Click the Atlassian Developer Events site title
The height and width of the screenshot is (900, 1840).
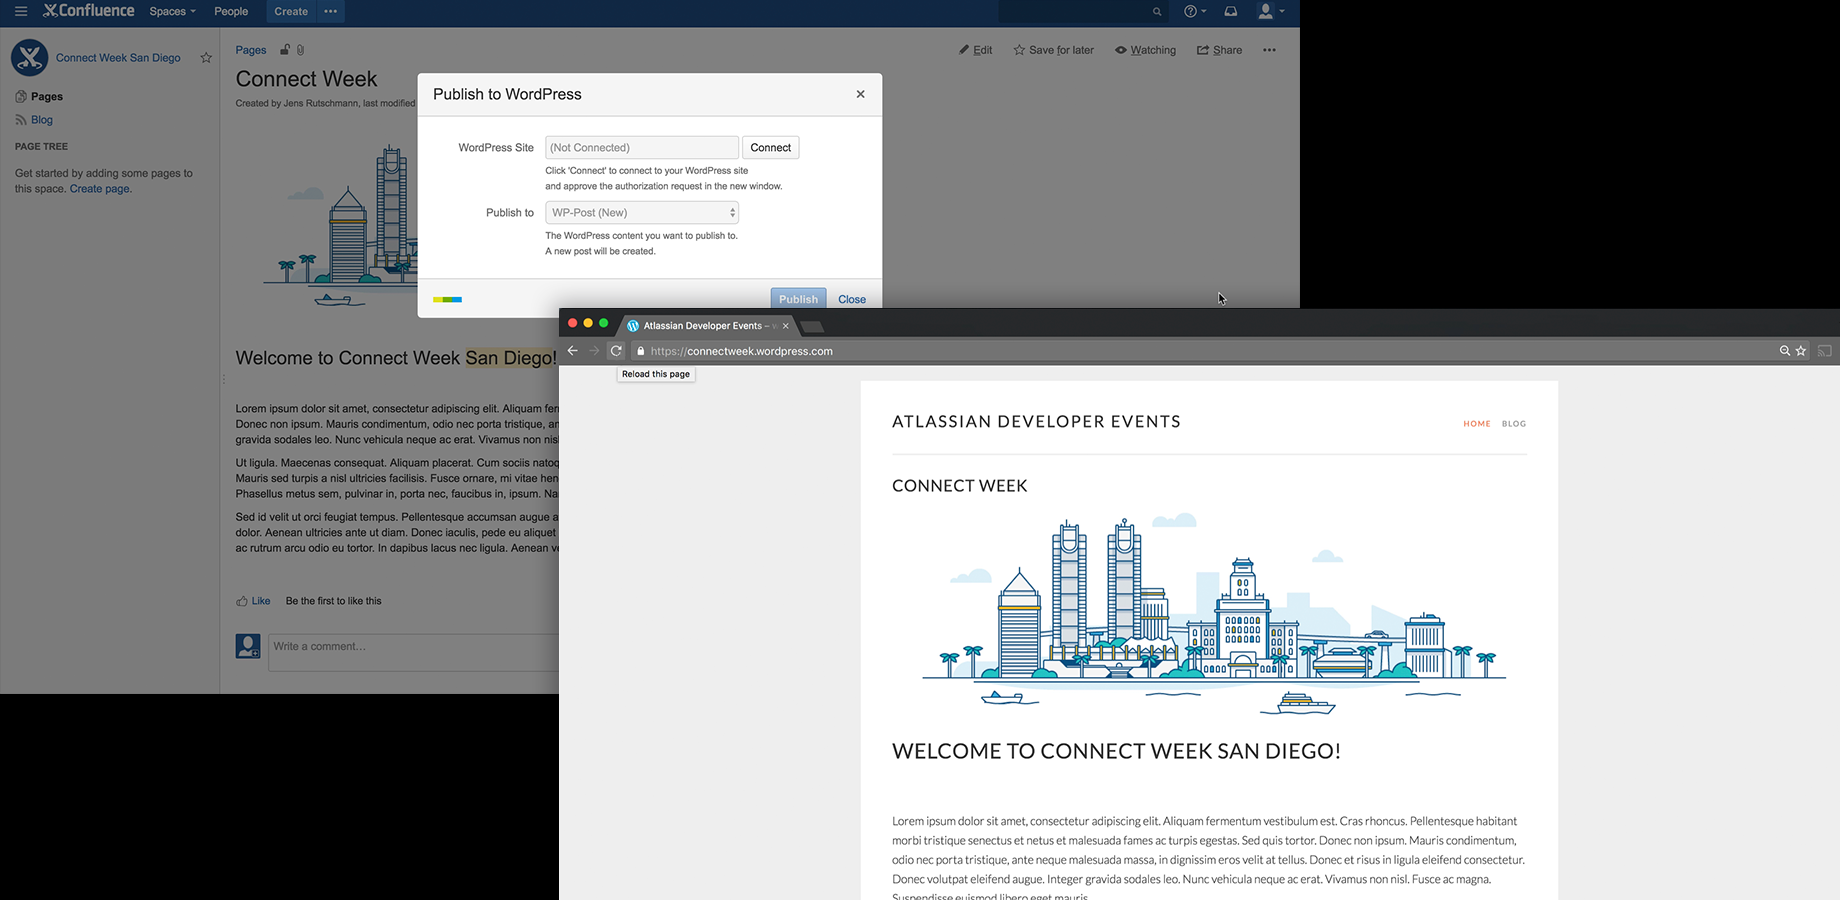(1036, 422)
